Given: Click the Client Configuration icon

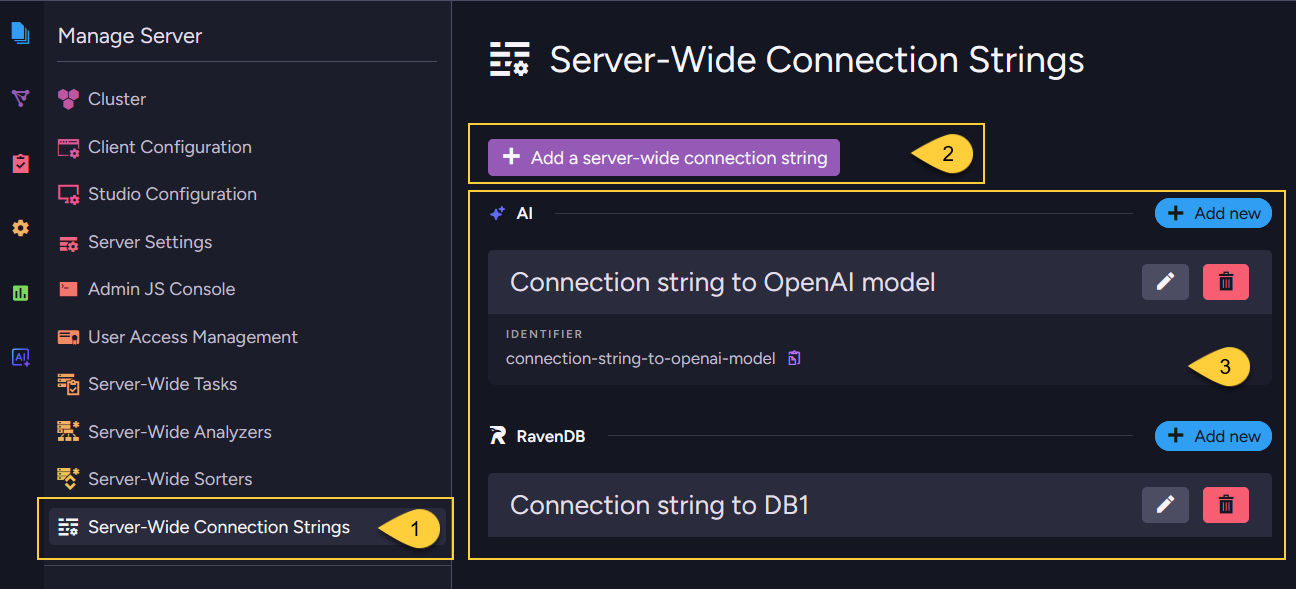Looking at the screenshot, I should [68, 147].
